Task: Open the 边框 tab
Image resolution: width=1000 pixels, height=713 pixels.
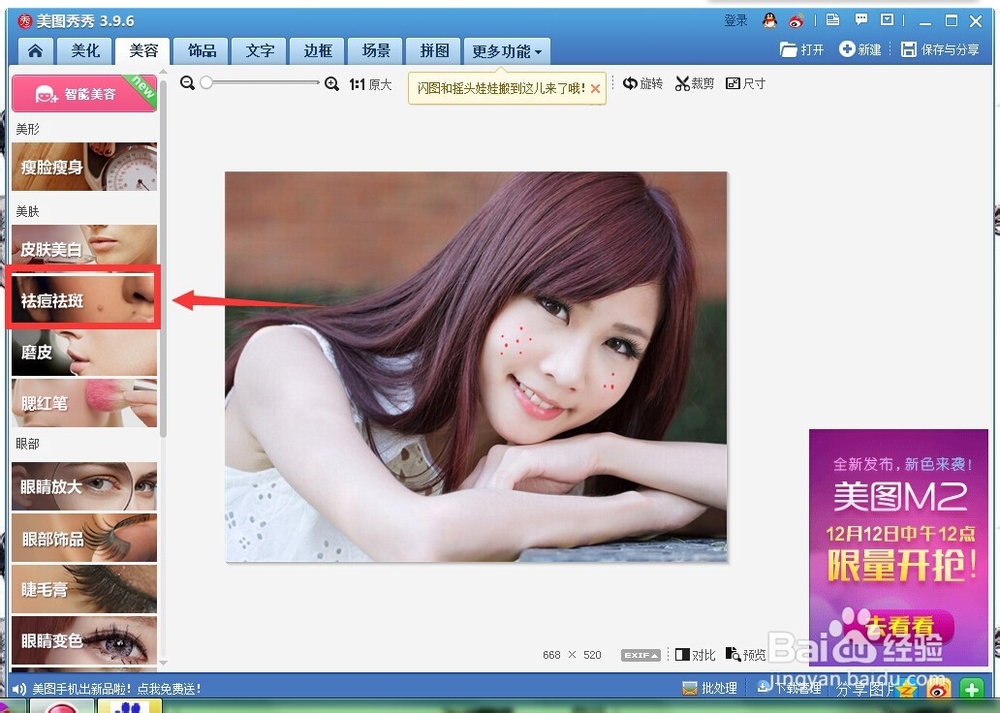Action: coord(318,51)
